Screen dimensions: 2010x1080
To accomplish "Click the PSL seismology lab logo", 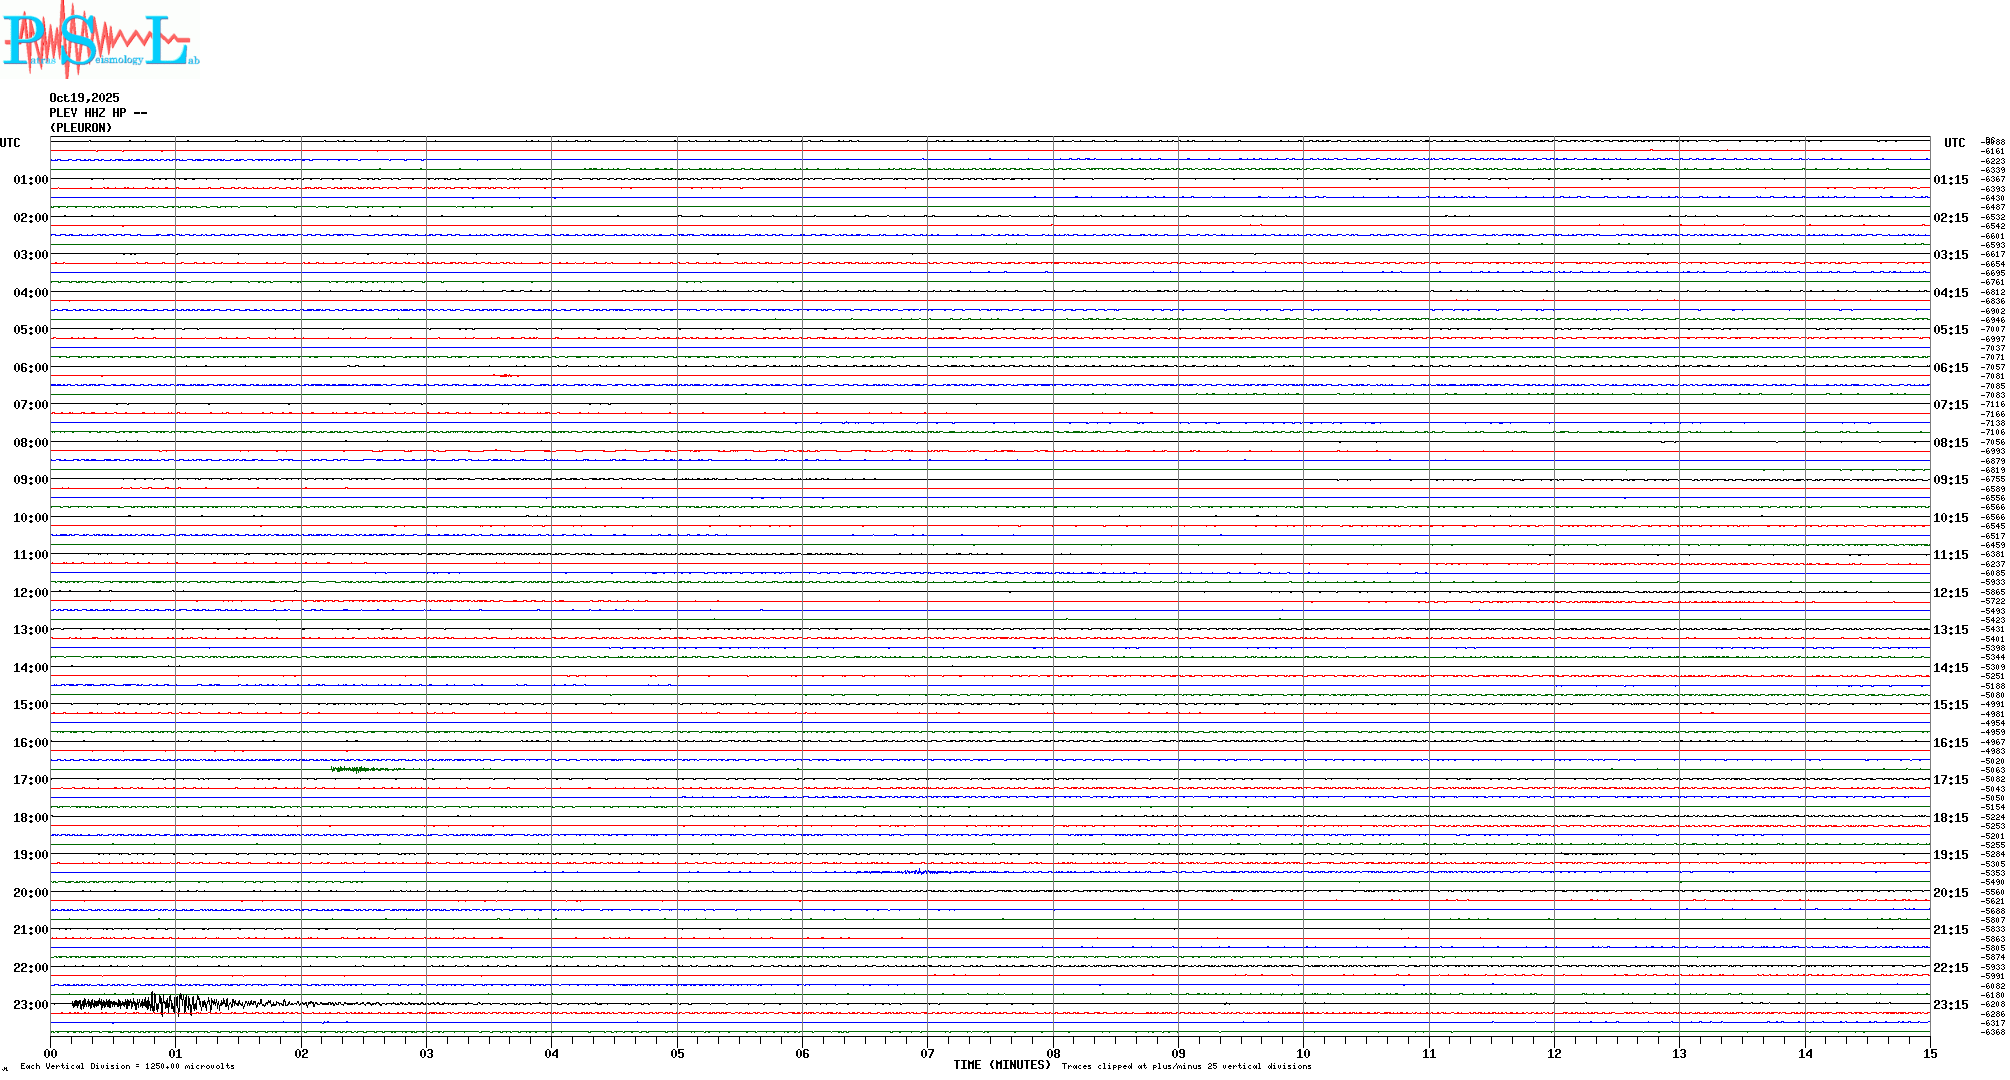I will tap(100, 38).
